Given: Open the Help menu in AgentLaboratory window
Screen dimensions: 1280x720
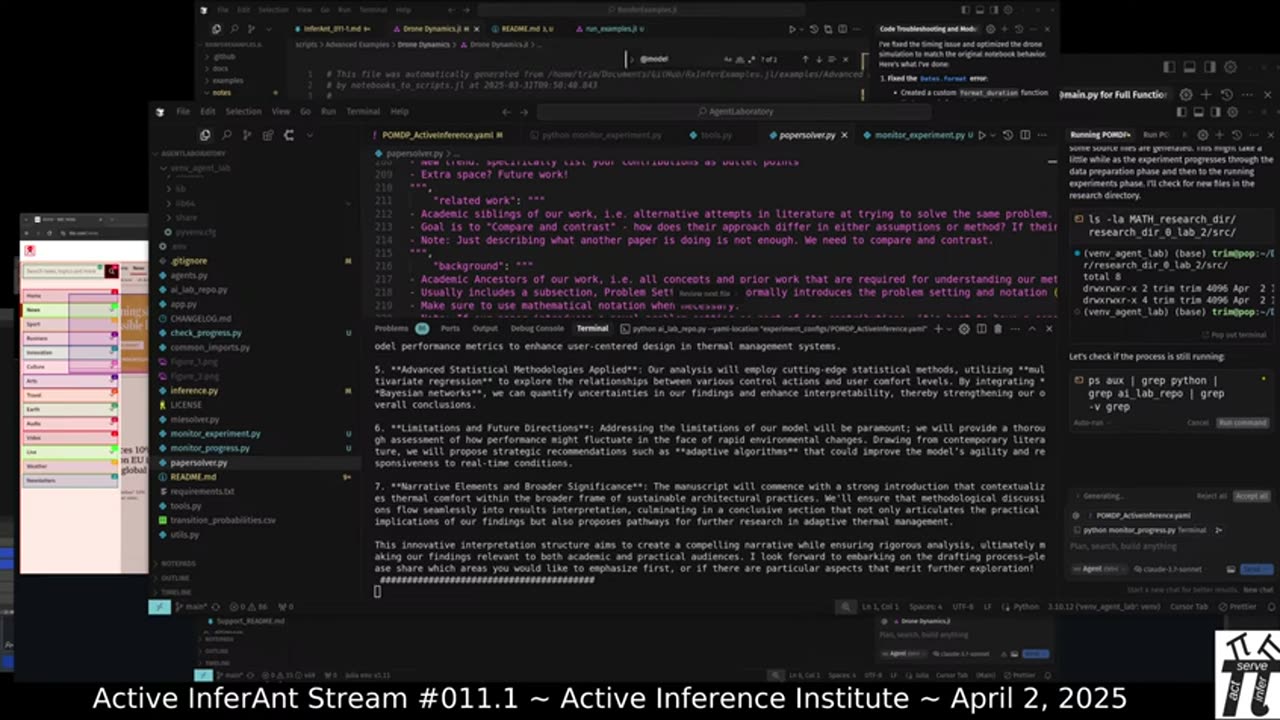Looking at the screenshot, I should tap(399, 112).
